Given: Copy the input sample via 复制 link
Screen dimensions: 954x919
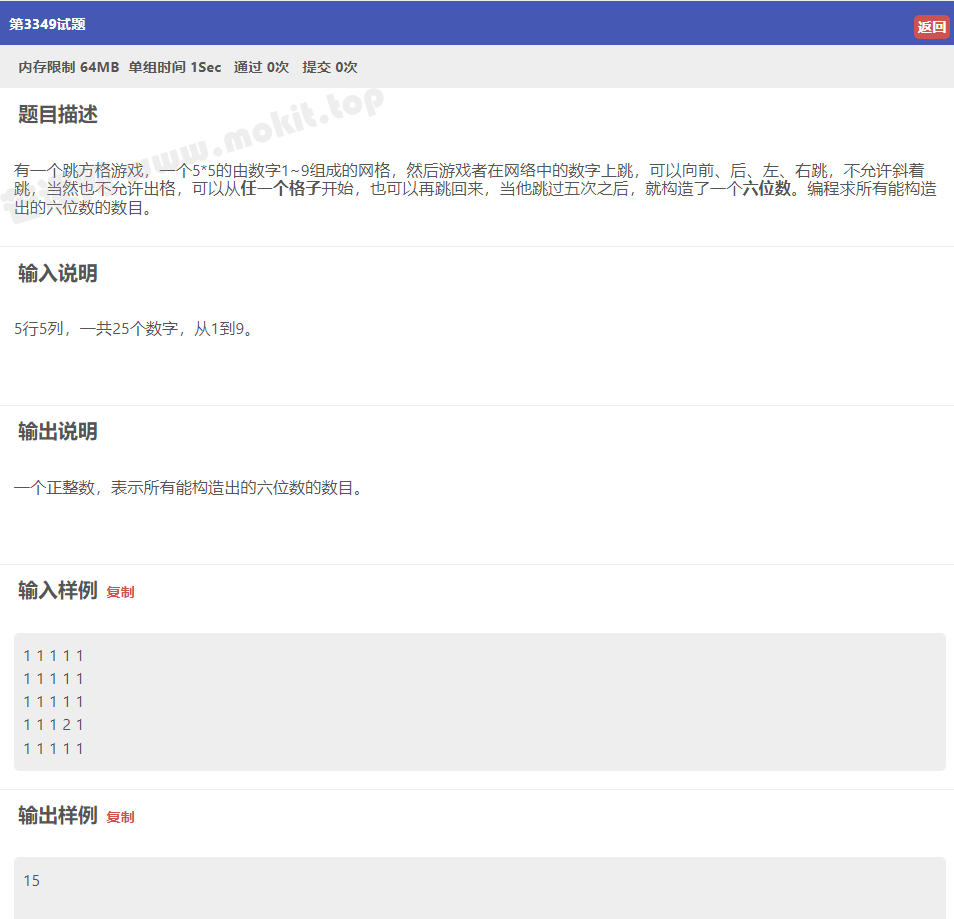Looking at the screenshot, I should point(120,592).
